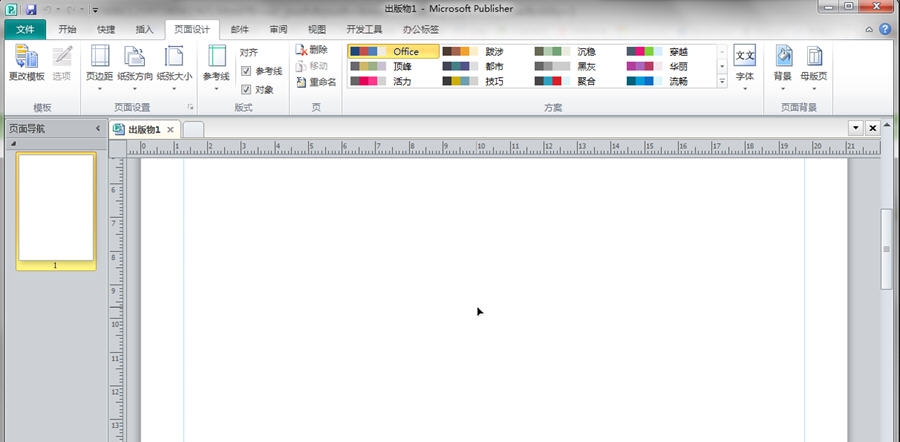This screenshot has width=900, height=442.
Task: Select the 穿越 color scheme
Action: (x=669, y=52)
